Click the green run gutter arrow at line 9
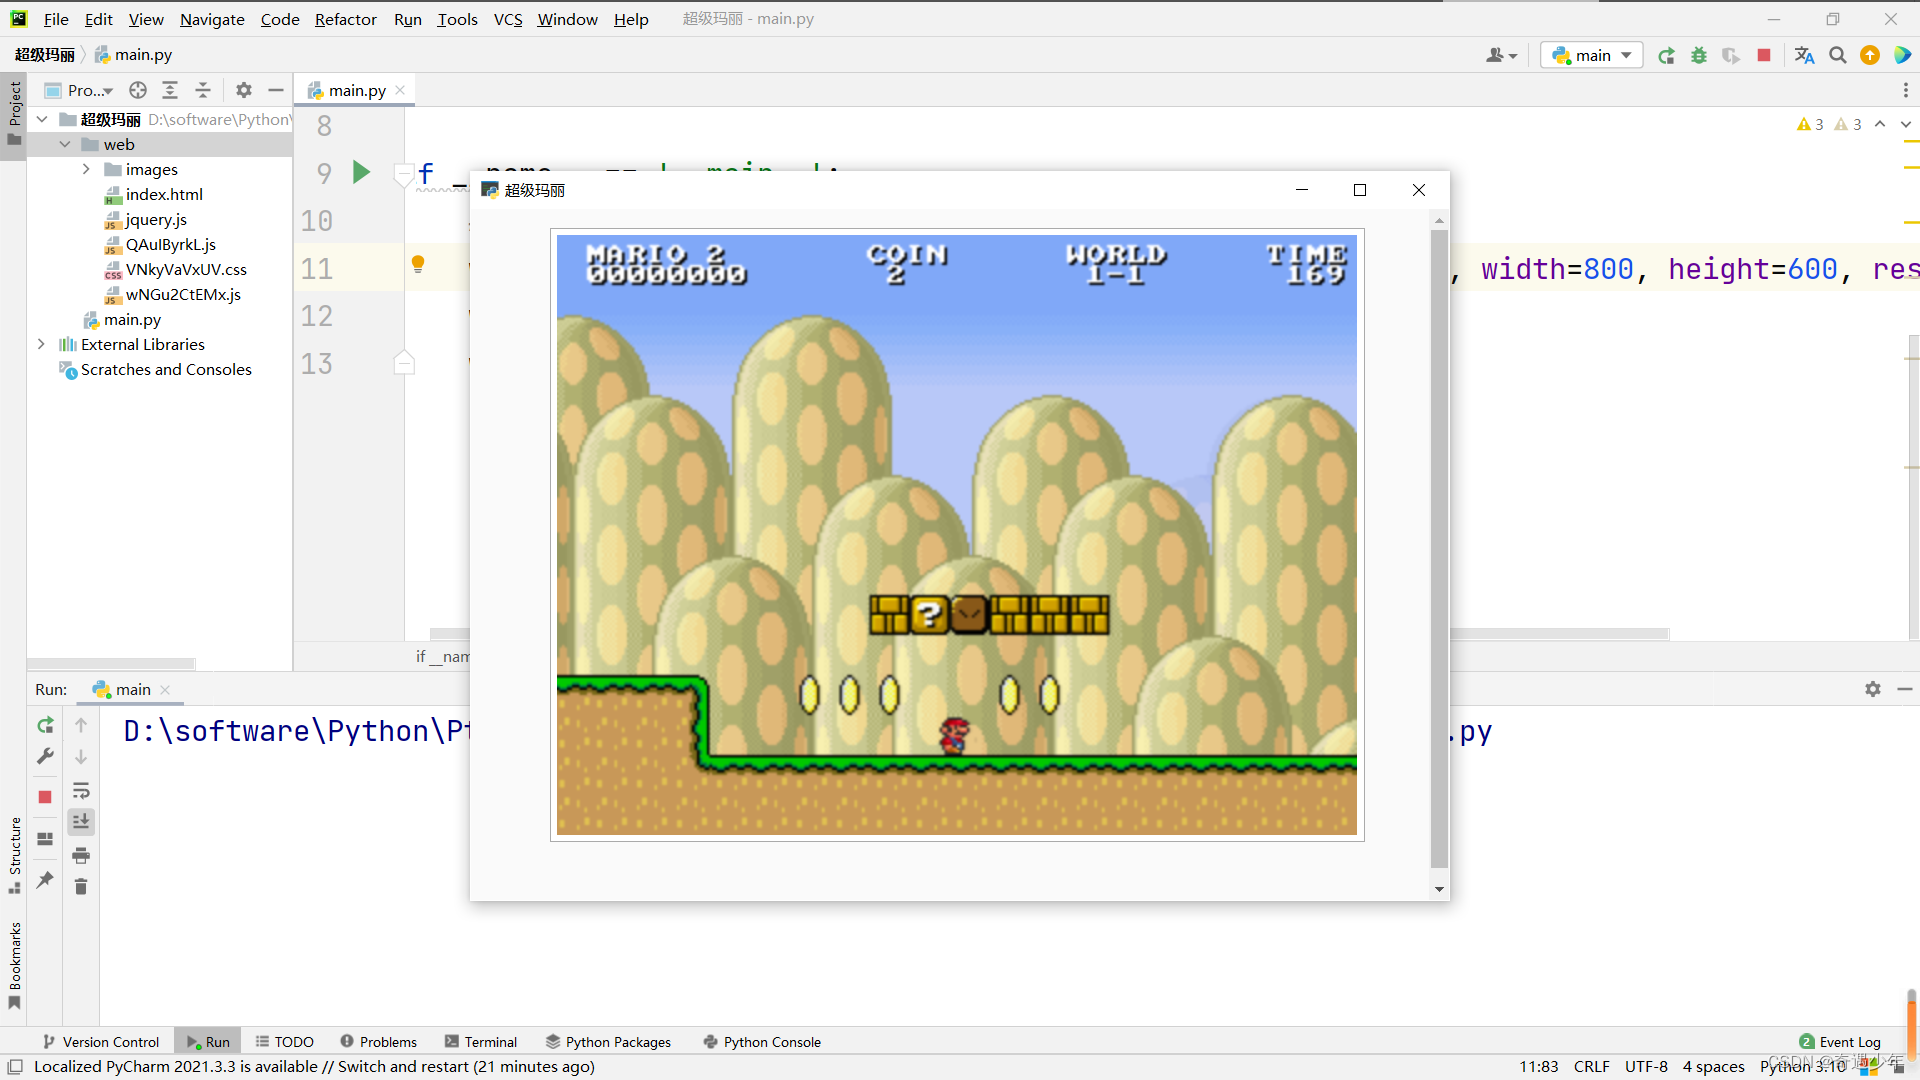 (361, 172)
